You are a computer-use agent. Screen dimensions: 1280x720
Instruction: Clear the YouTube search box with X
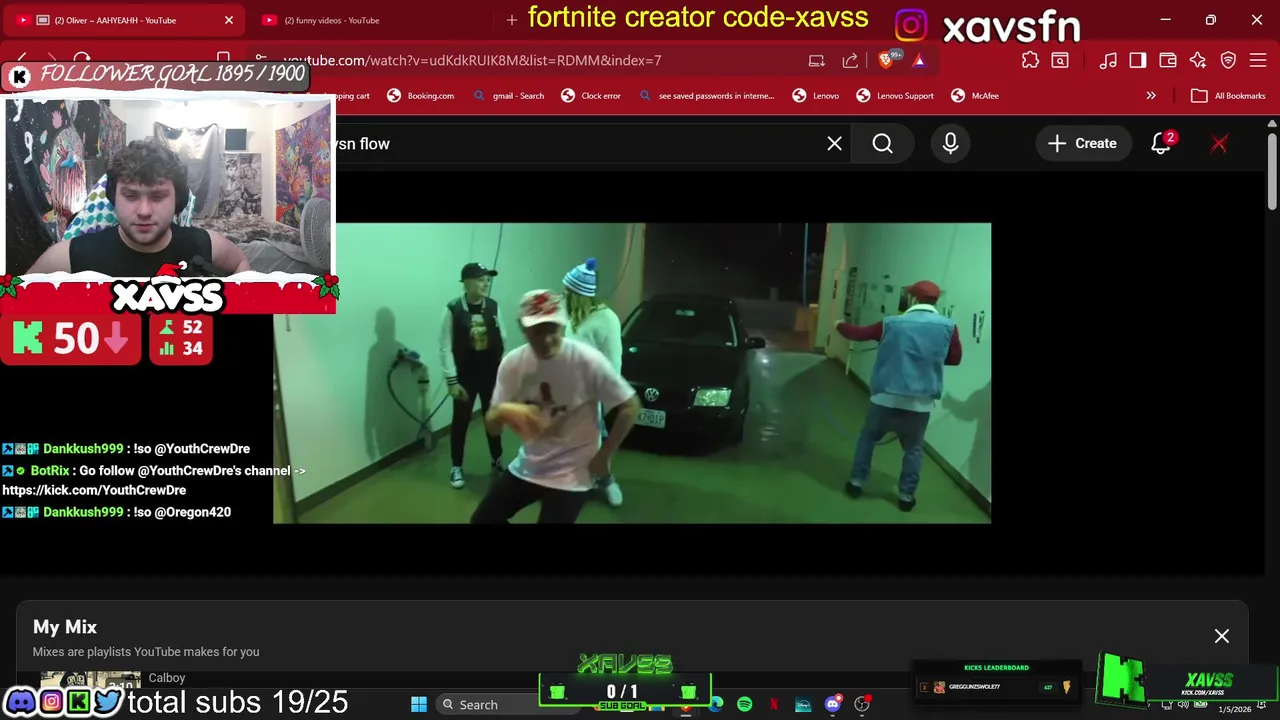pos(834,144)
